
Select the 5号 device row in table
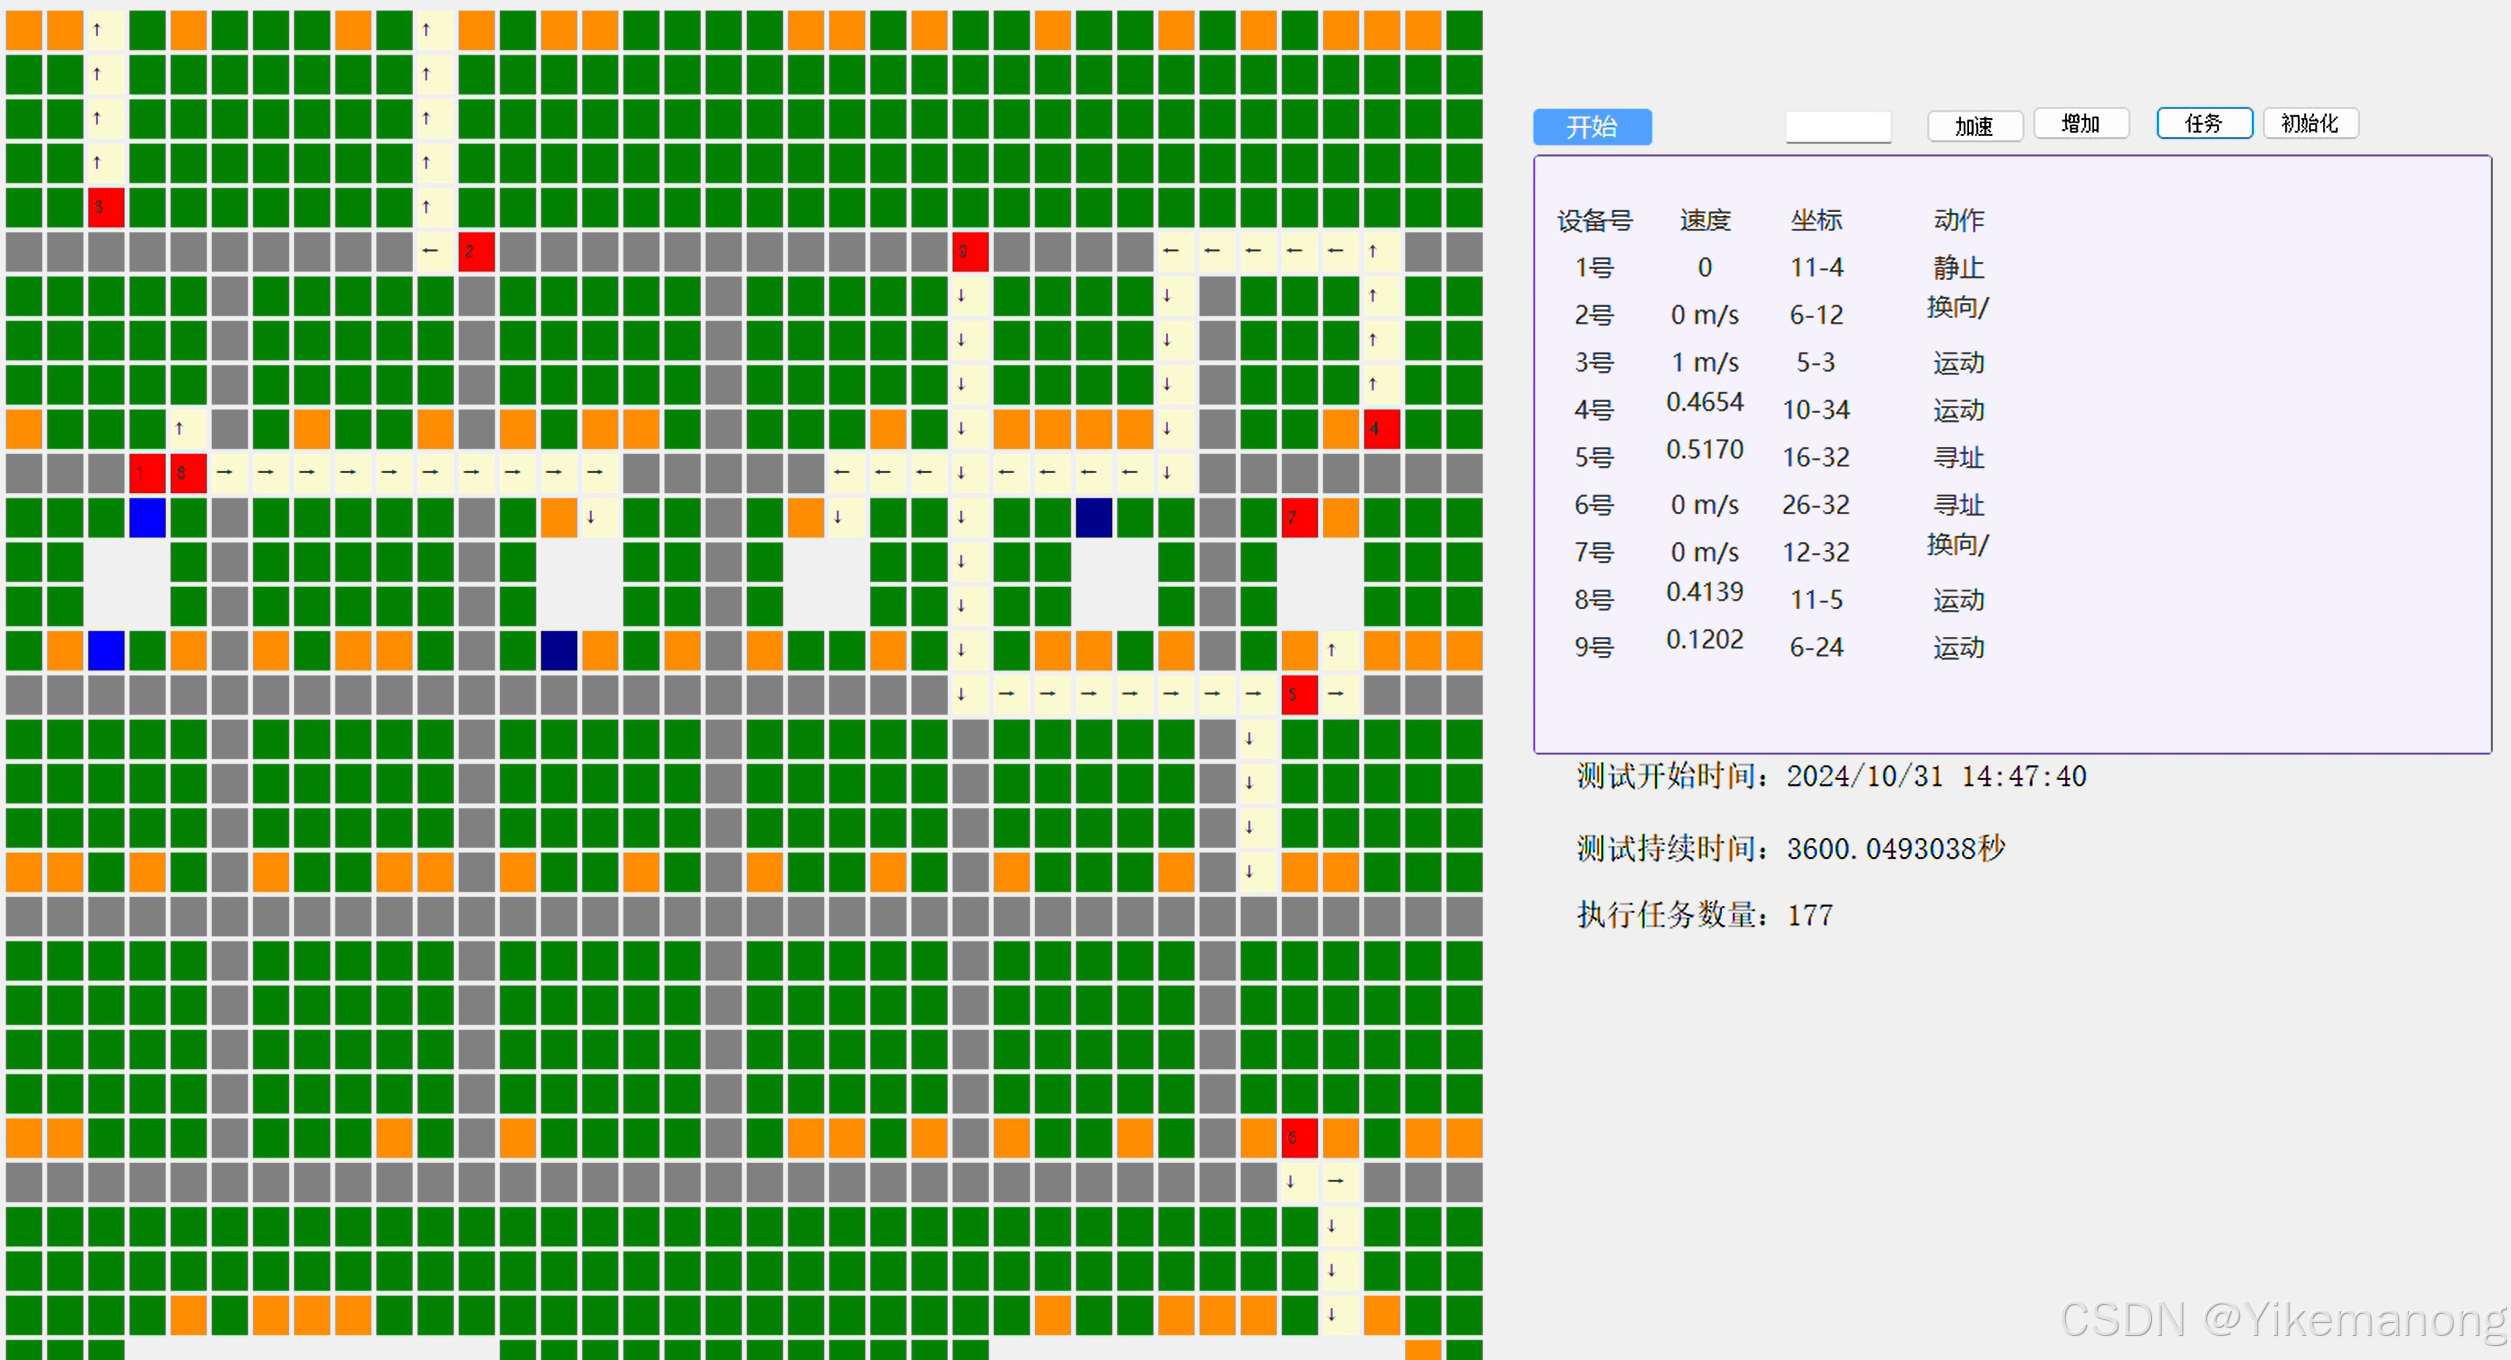1593,458
